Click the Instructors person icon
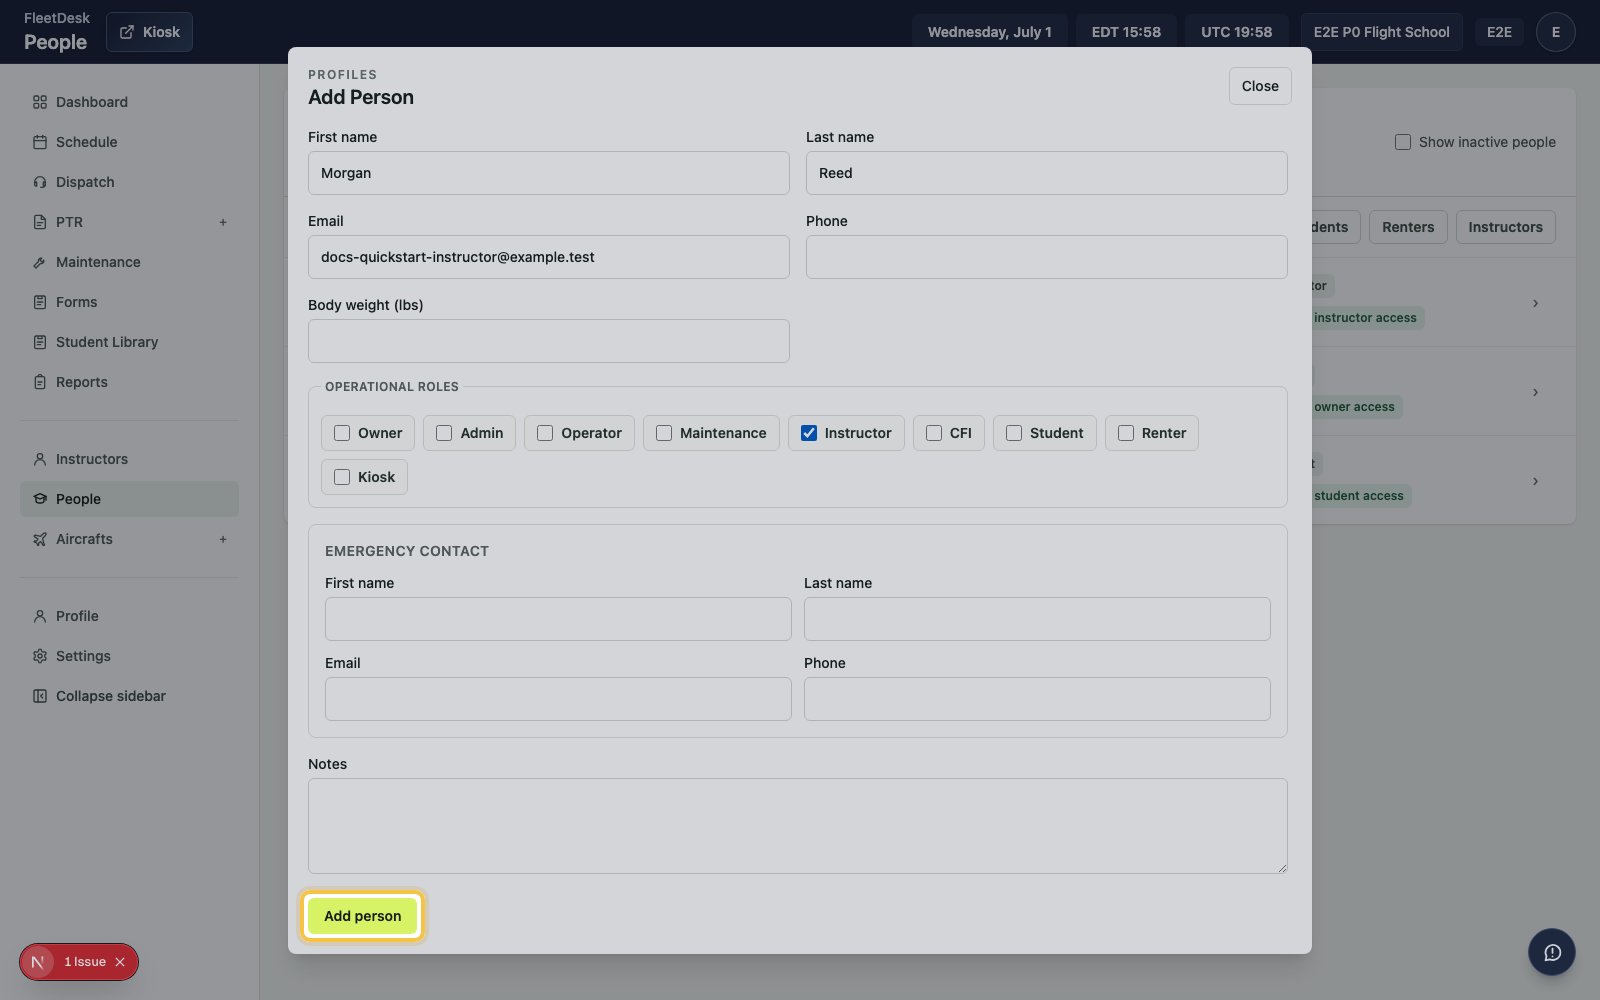Image resolution: width=1600 pixels, height=1000 pixels. pos(40,459)
